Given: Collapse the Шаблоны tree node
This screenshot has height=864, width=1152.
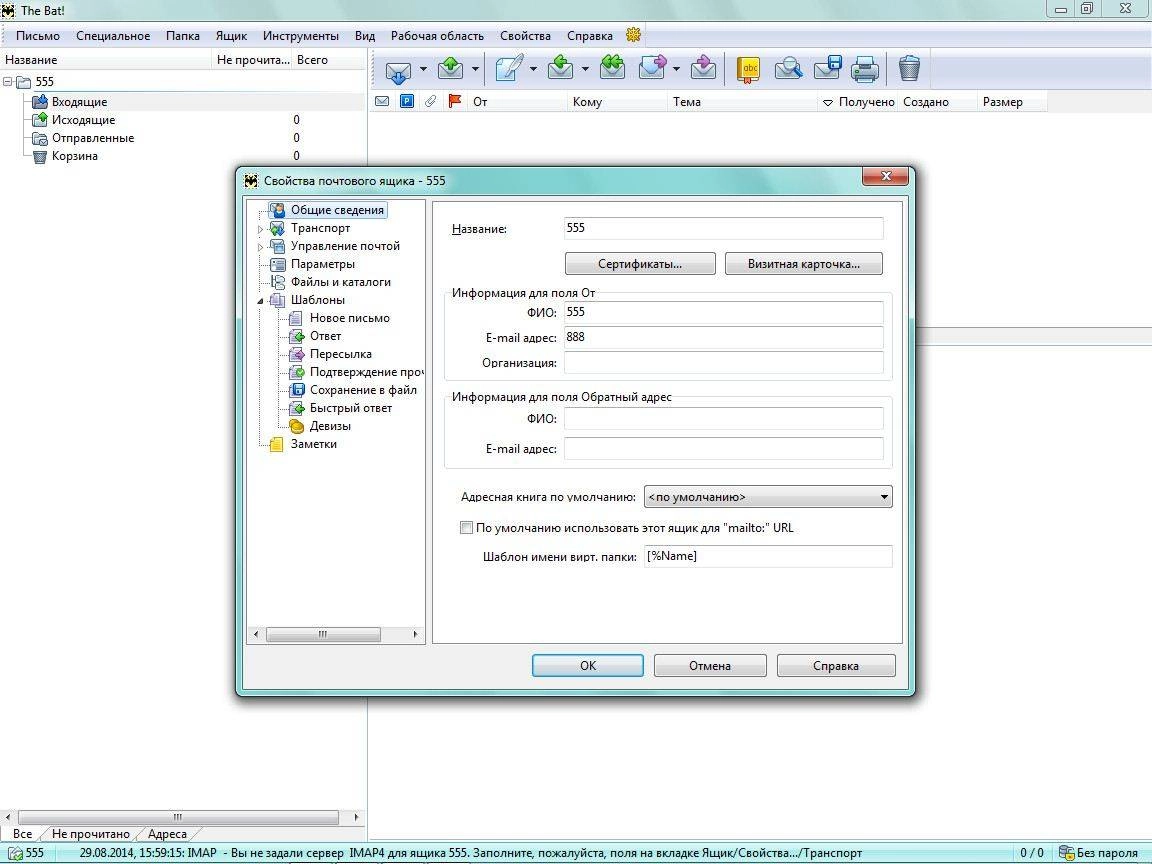Looking at the screenshot, I should pyautogui.click(x=260, y=301).
